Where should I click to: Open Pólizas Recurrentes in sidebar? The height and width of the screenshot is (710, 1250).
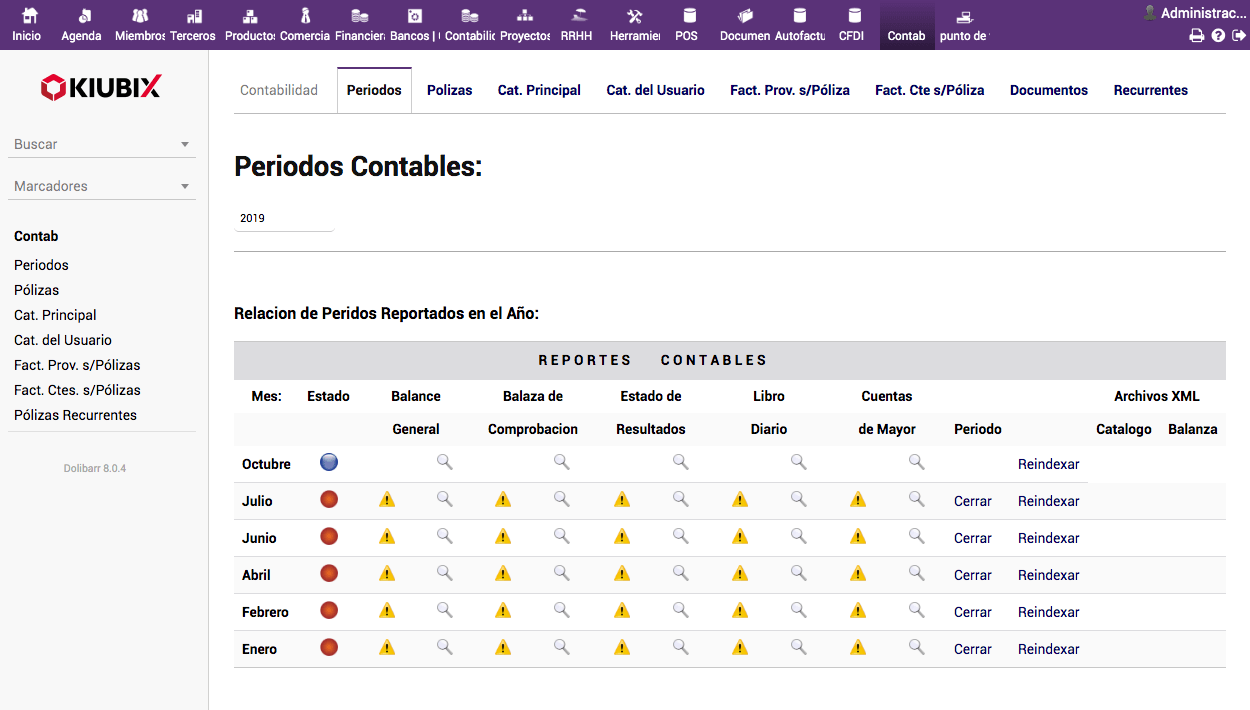(75, 415)
